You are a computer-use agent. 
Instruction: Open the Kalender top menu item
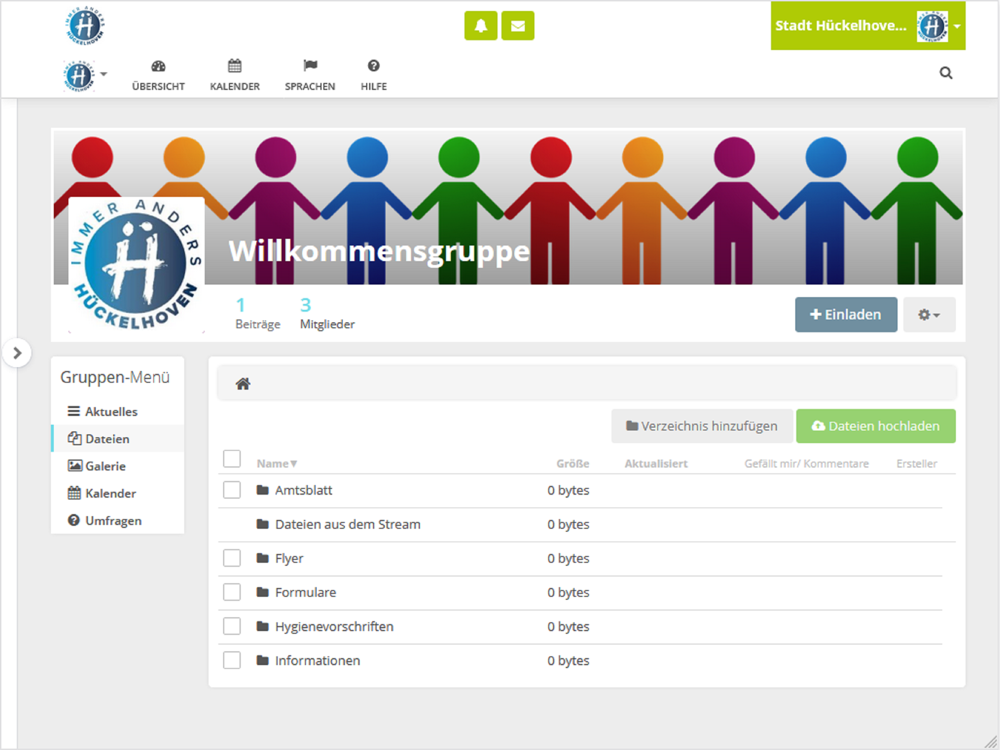(235, 75)
